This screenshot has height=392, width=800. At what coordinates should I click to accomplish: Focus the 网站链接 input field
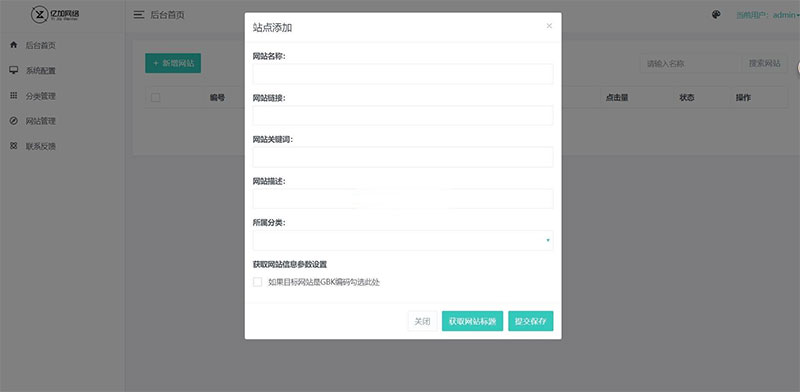tap(403, 115)
